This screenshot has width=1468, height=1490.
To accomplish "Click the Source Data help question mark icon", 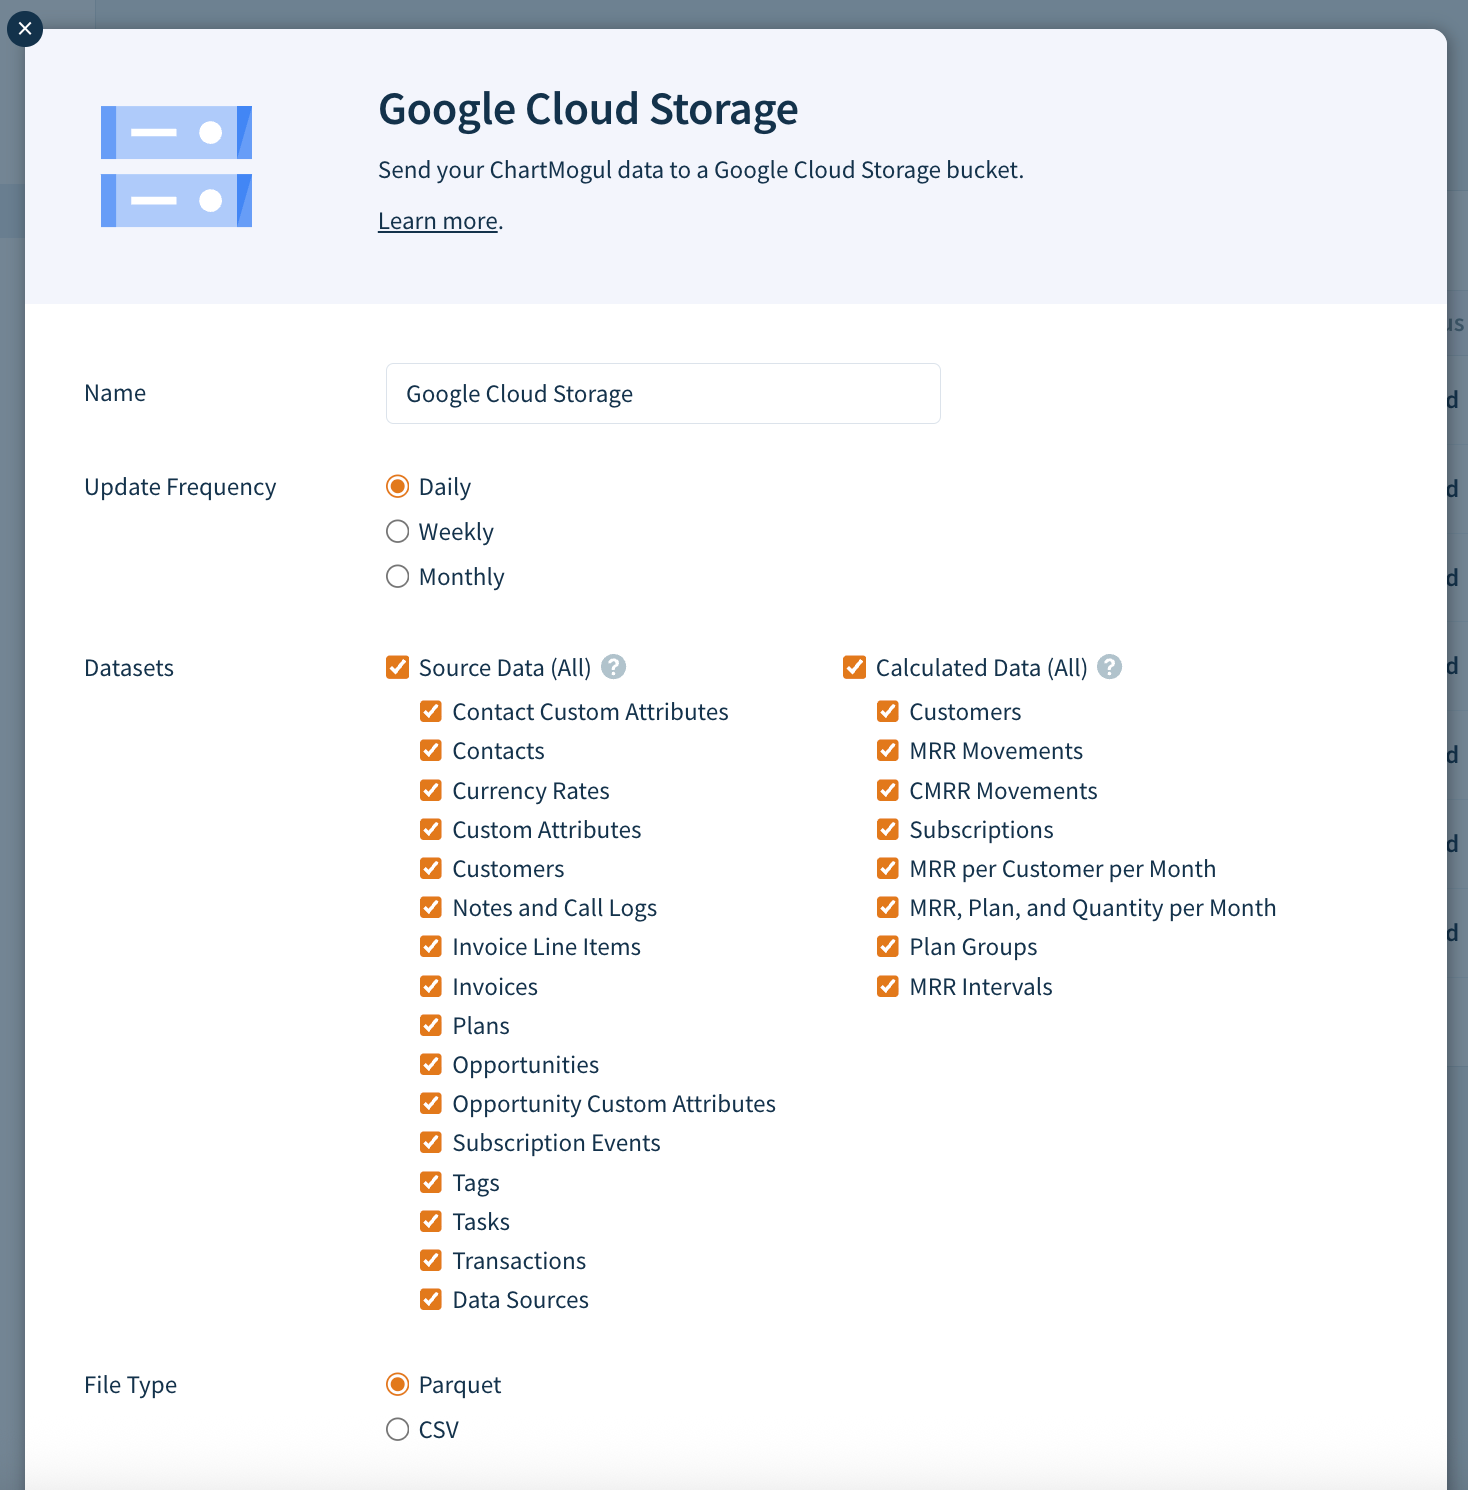I will (x=614, y=667).
